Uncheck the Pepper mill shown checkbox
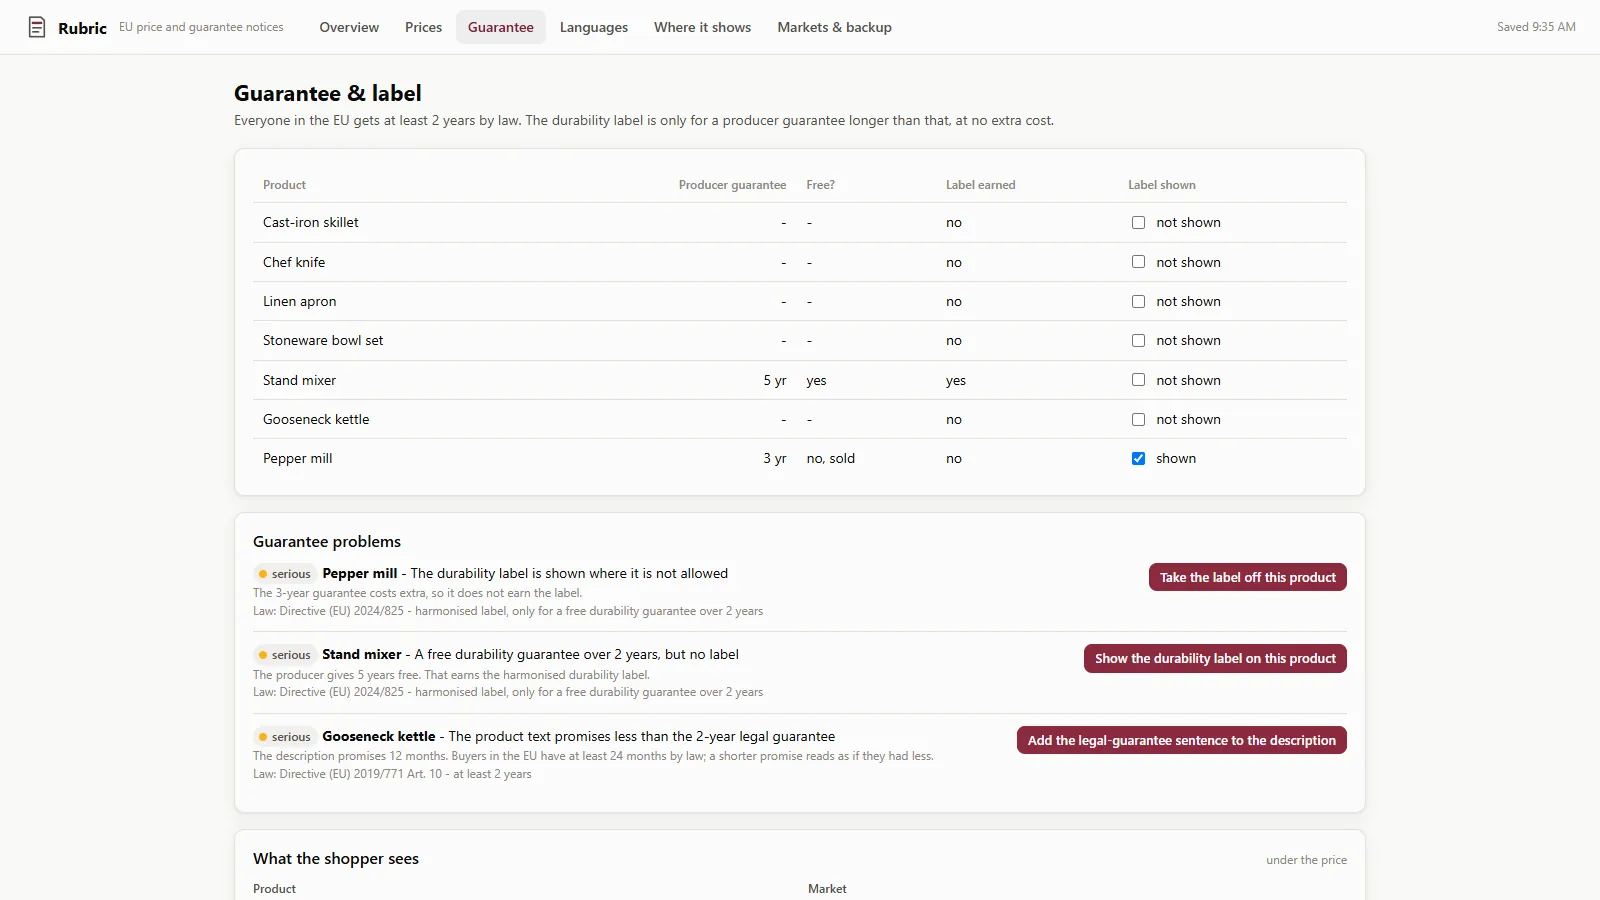This screenshot has height=900, width=1600. pos(1138,459)
